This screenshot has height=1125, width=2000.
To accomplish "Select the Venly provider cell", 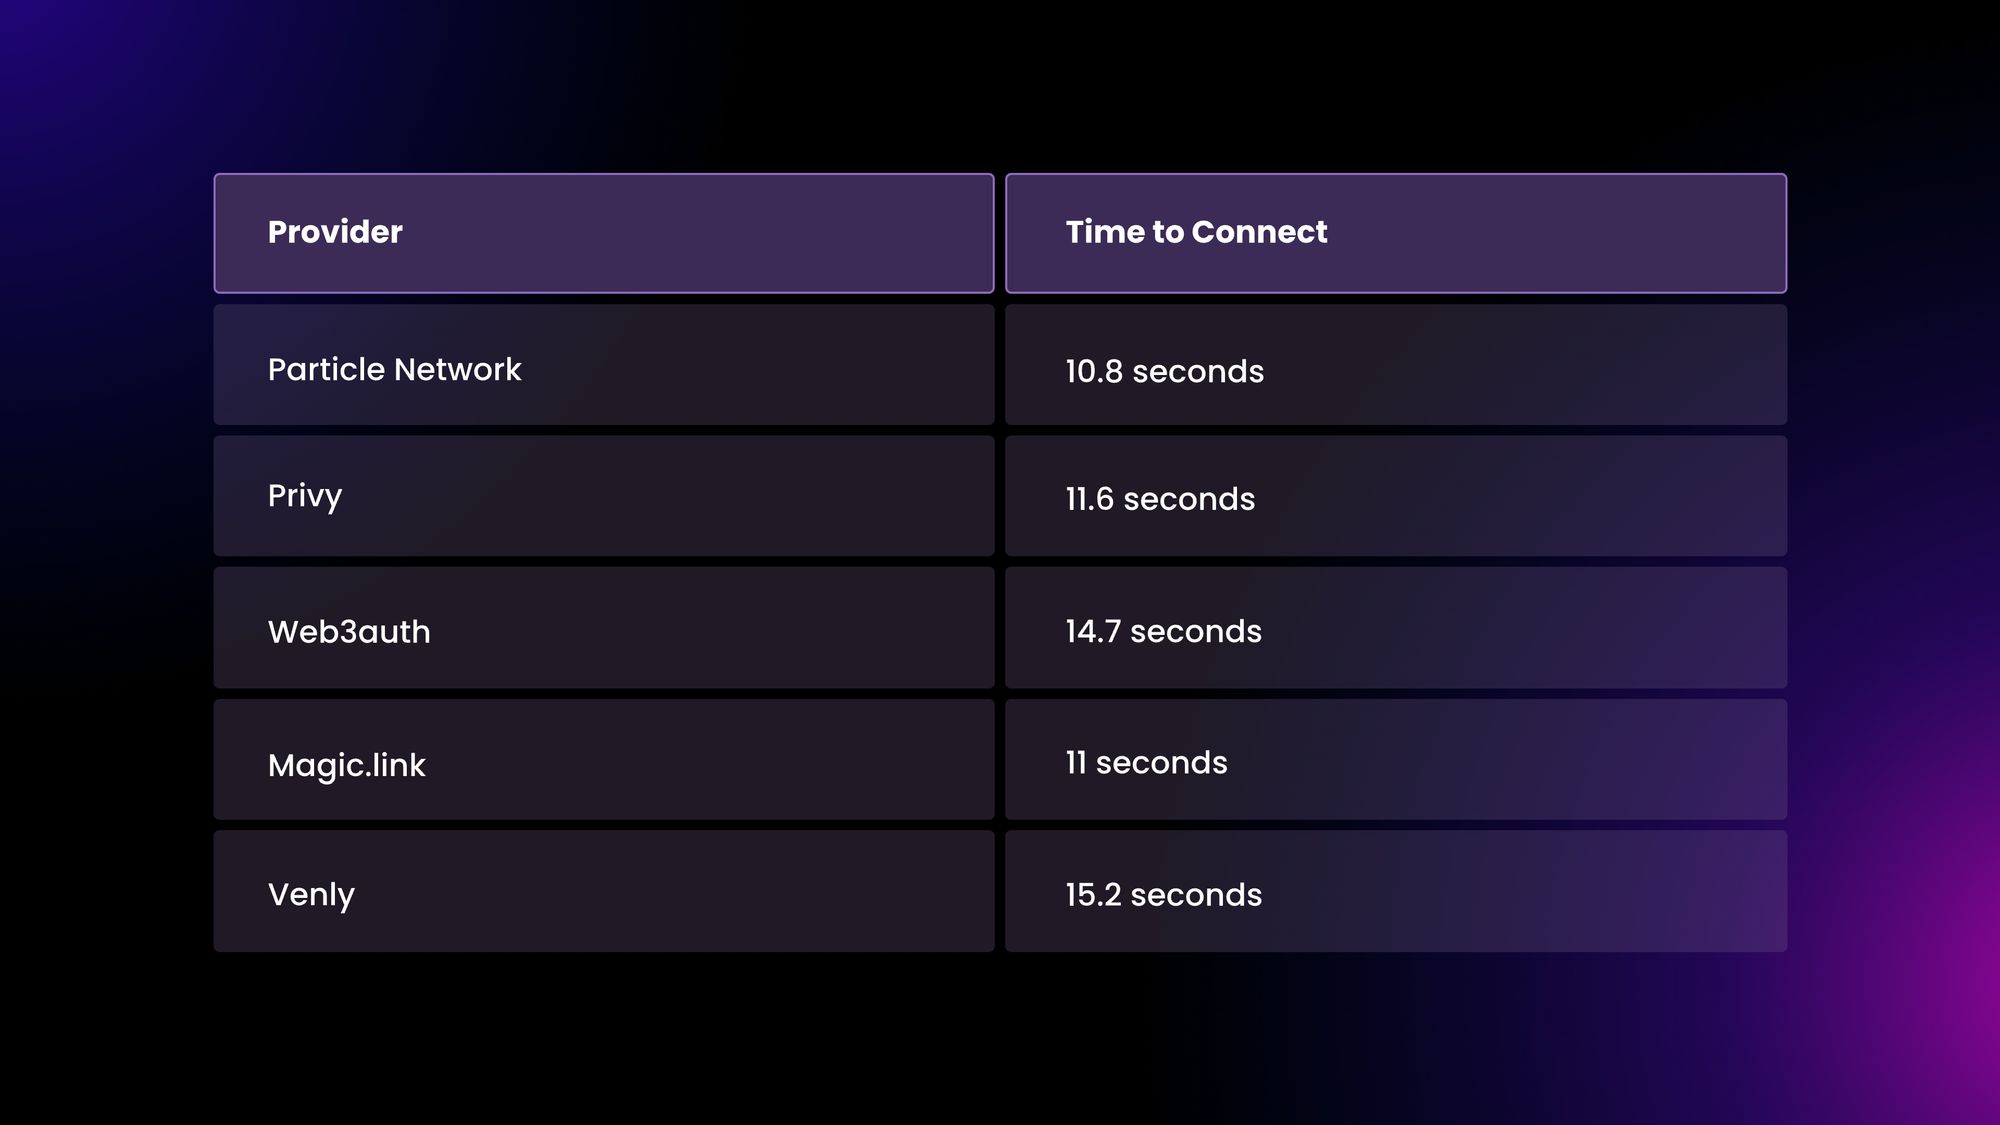I will (604, 891).
